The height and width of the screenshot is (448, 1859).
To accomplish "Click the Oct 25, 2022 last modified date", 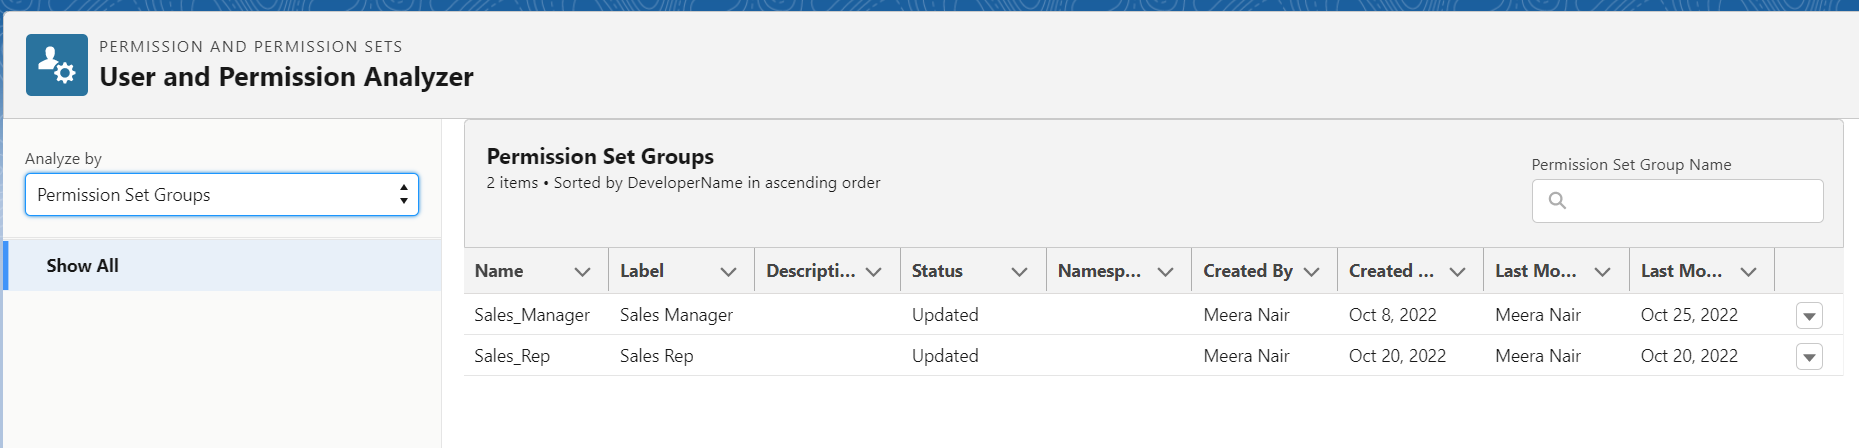I will point(1689,315).
